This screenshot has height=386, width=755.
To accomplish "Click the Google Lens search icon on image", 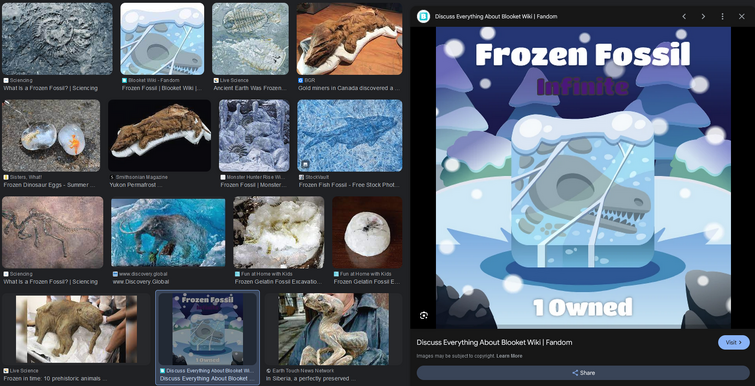I will point(424,315).
